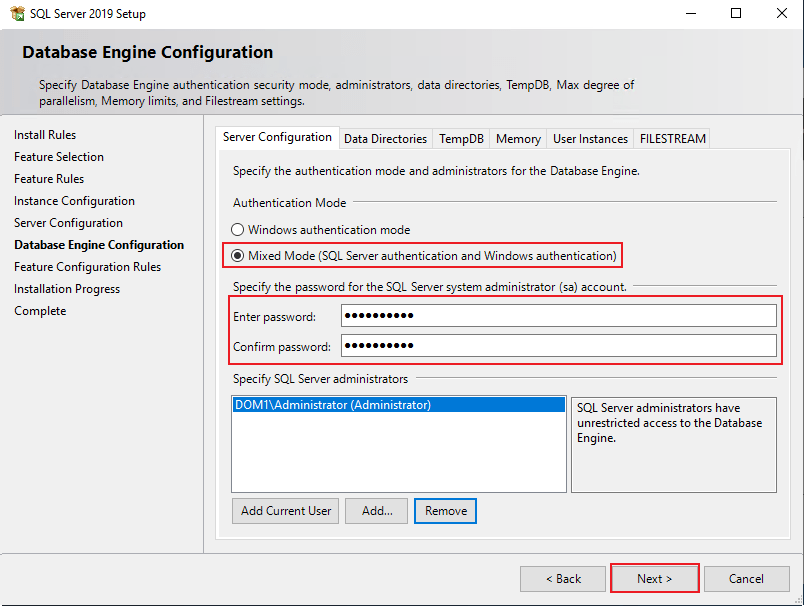Image resolution: width=804 pixels, height=606 pixels.
Task: Click the Enter password field
Action: [558, 316]
